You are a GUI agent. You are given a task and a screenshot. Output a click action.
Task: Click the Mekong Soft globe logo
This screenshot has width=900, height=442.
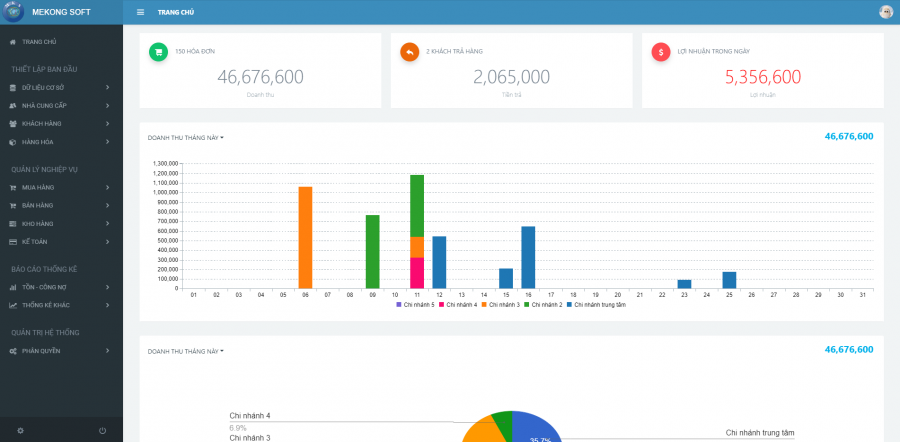click(12, 12)
